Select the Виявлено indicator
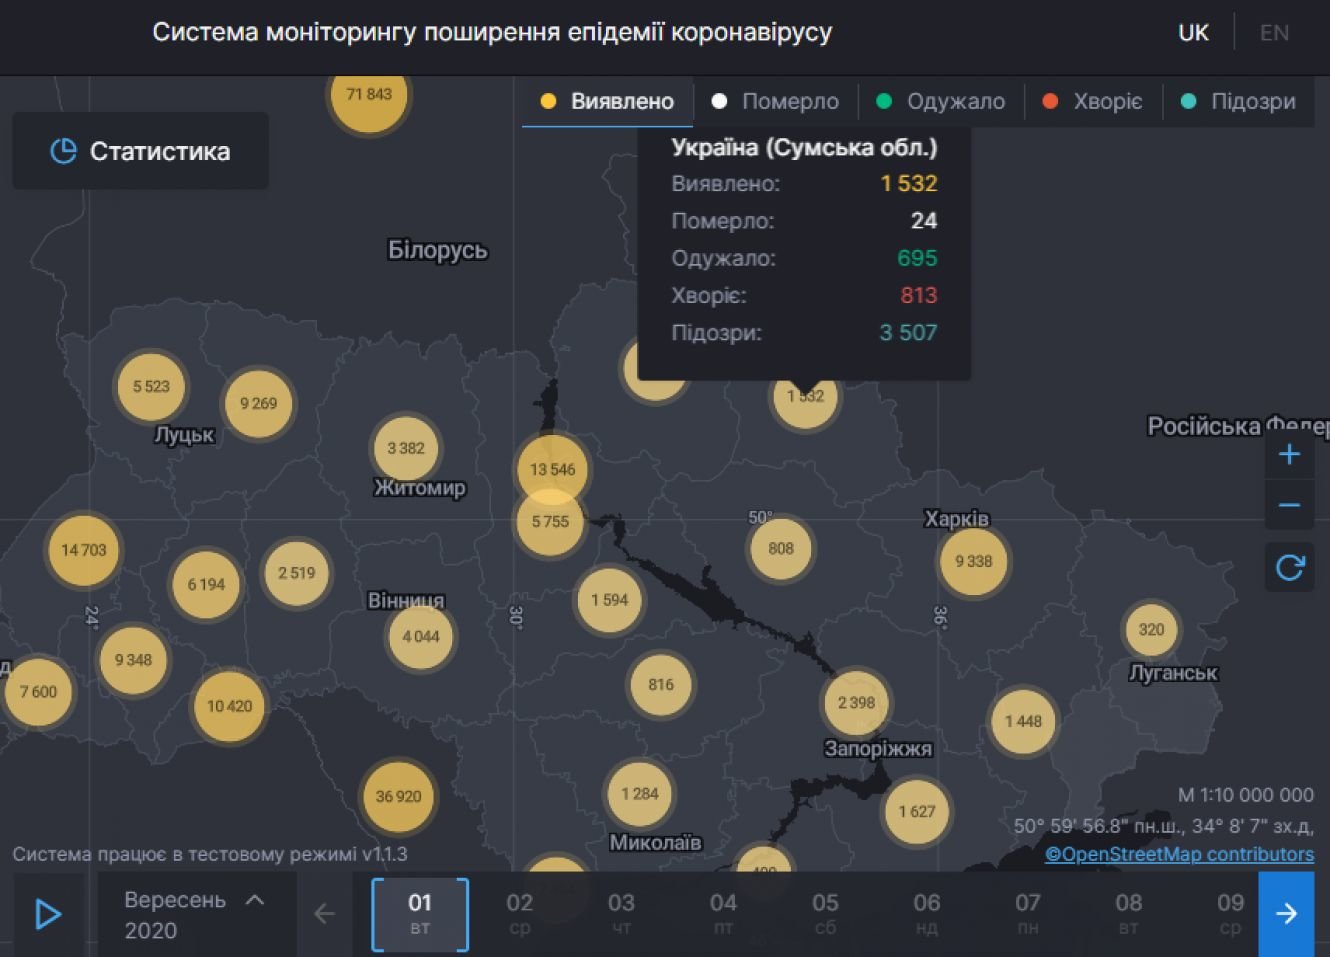 (x=608, y=101)
